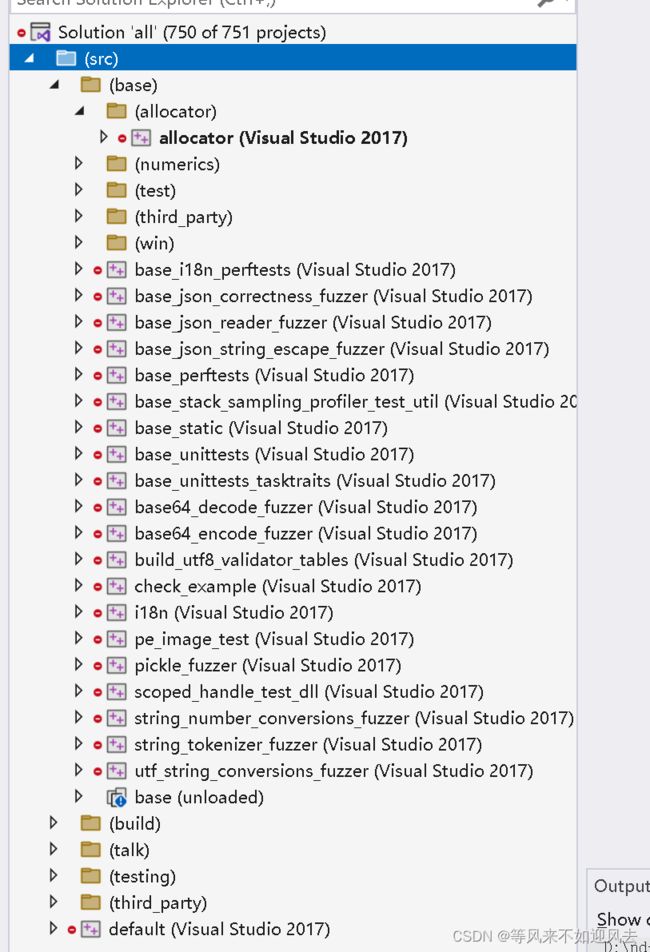Screen dimensions: 650x952
Task: Select 'utf_string_conversions_fuzzer (Visual Studio 2017)' text
Action: [x=333, y=771]
